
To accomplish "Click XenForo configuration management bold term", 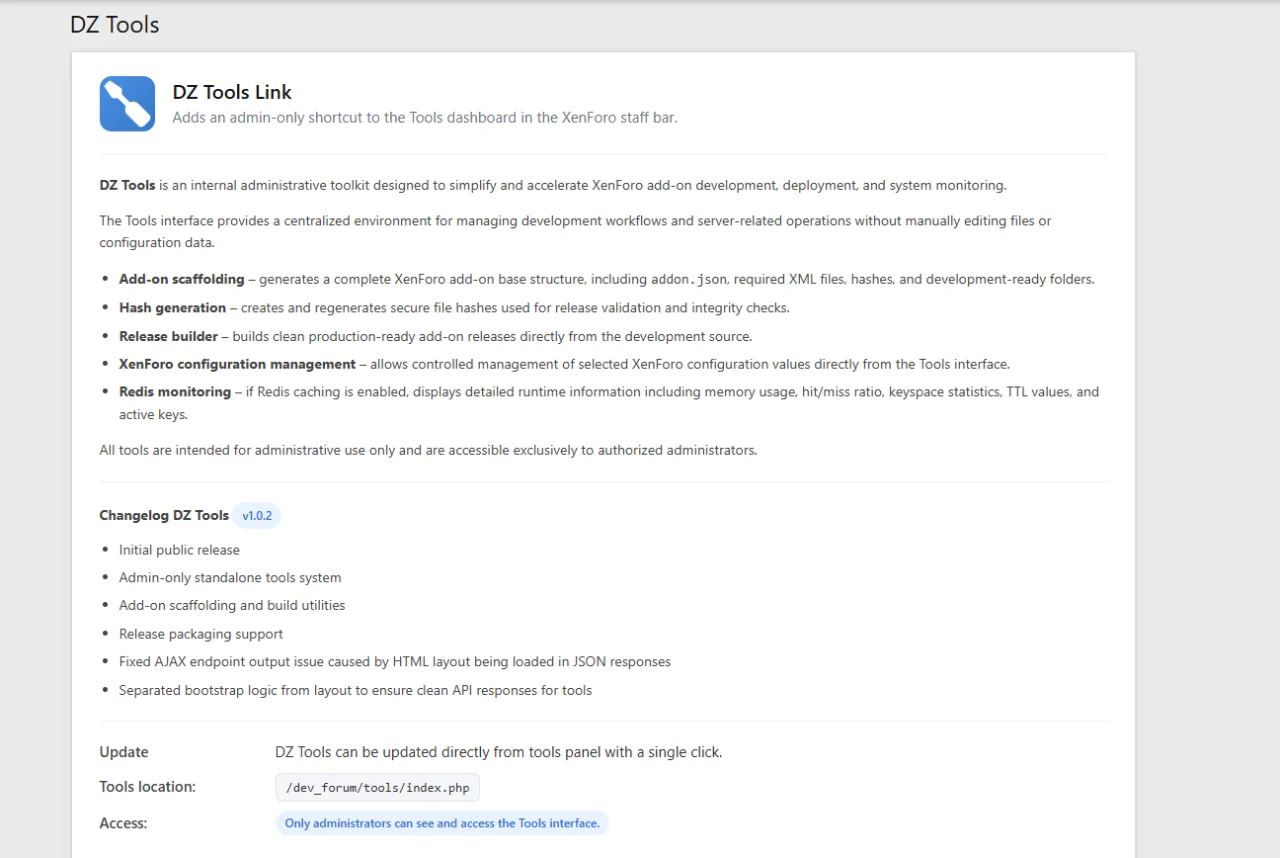I will [237, 364].
